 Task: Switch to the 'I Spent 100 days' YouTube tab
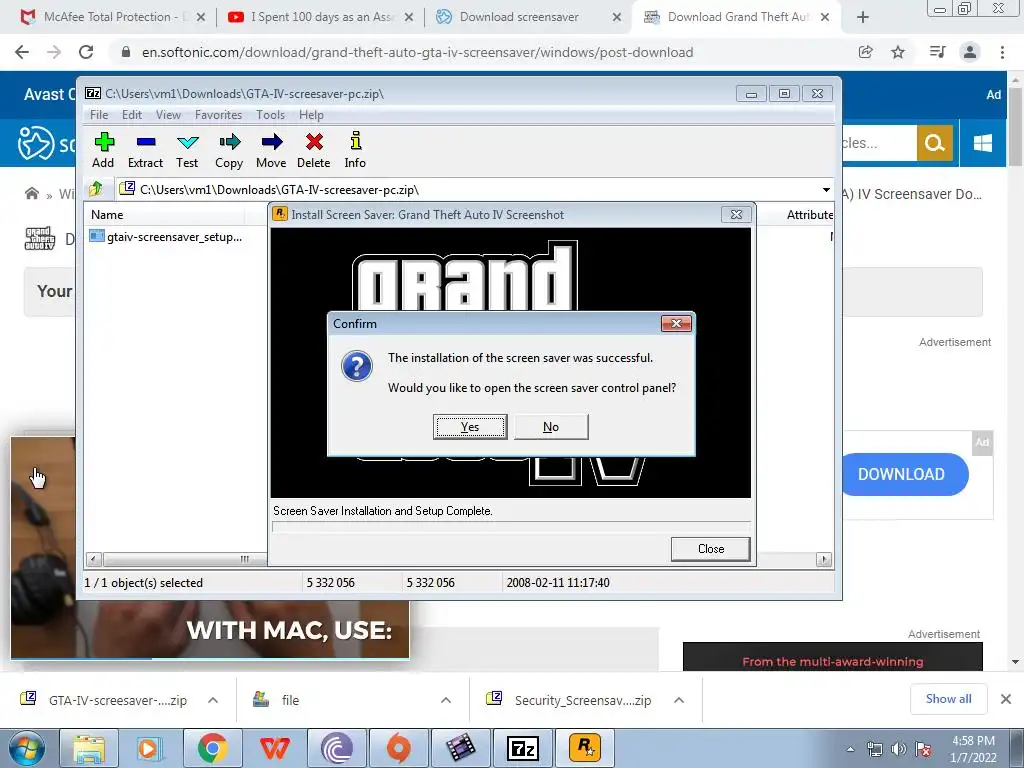[x=322, y=17]
